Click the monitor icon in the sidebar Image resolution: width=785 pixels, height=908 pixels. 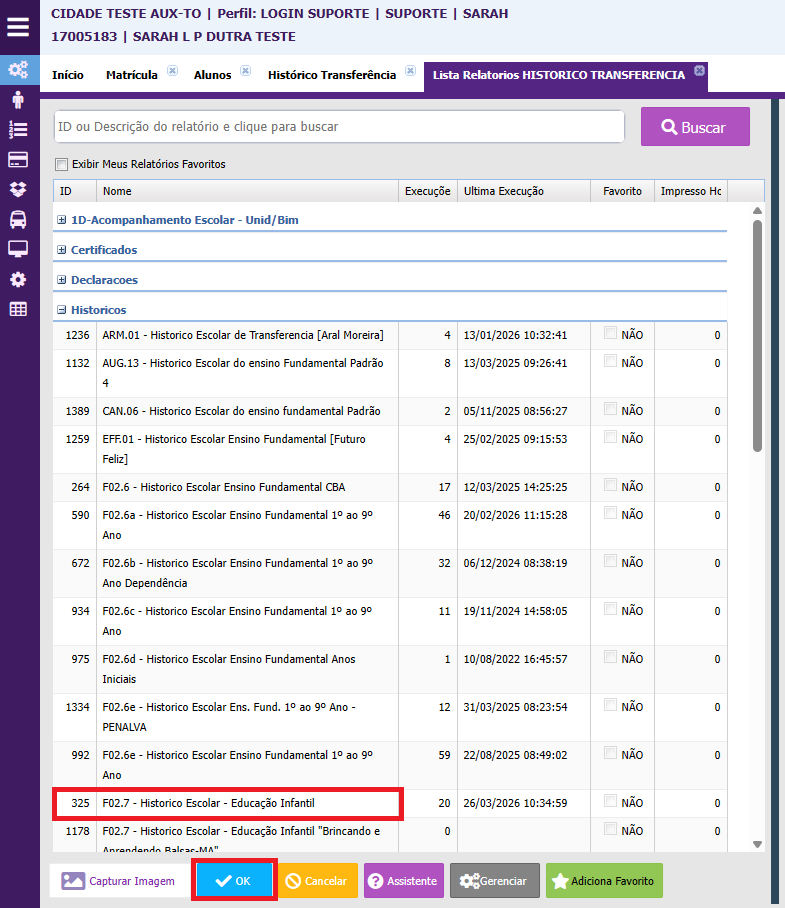point(18,249)
